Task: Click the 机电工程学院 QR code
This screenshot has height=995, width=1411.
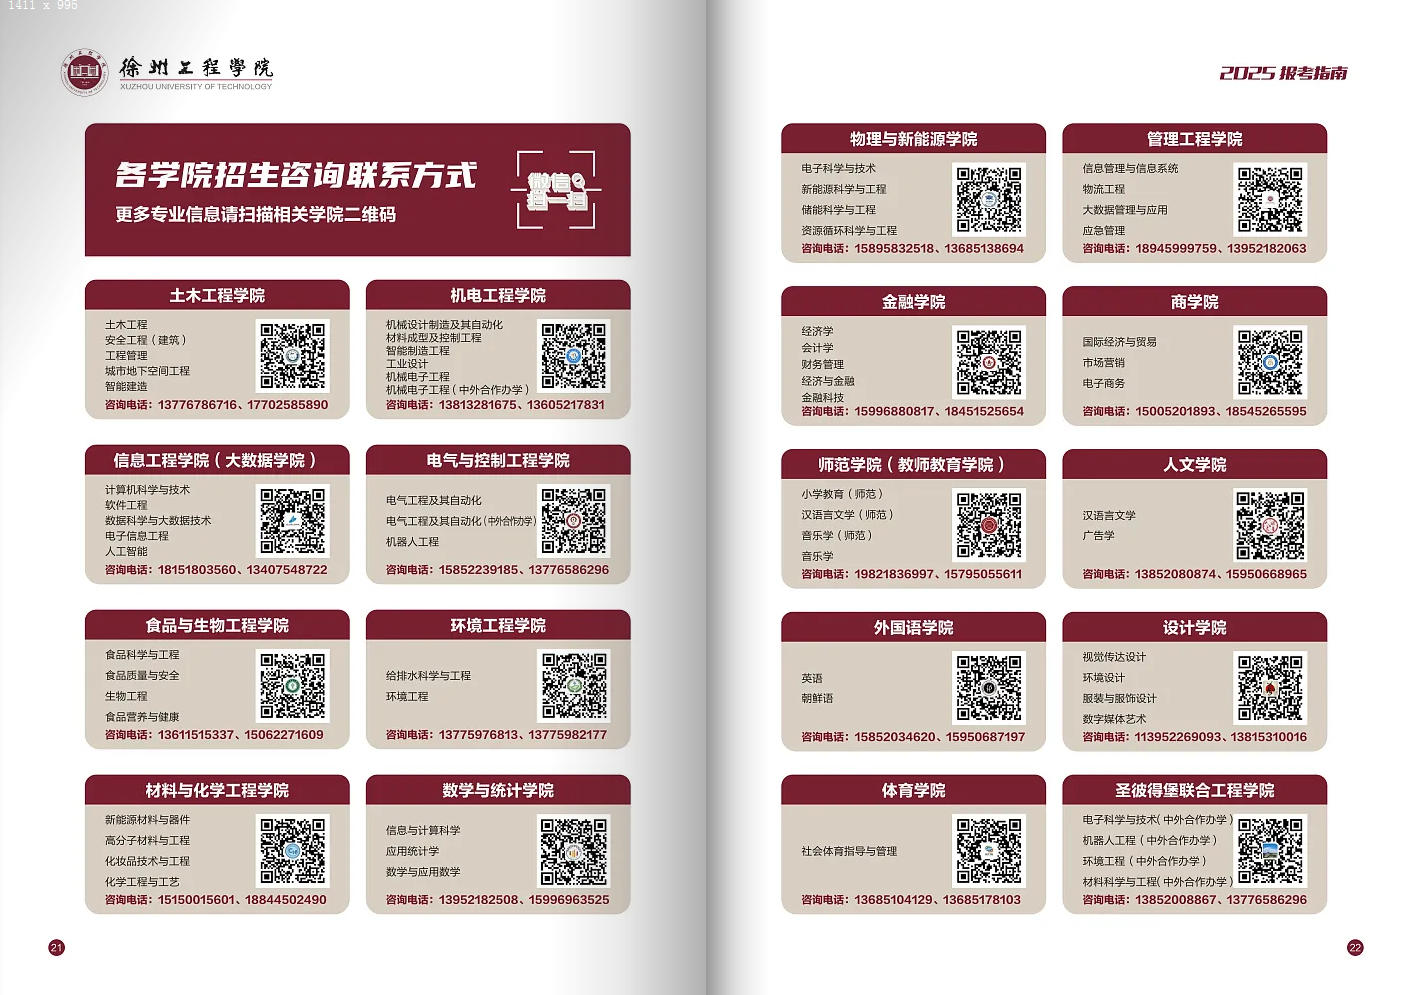Action: click(x=574, y=356)
